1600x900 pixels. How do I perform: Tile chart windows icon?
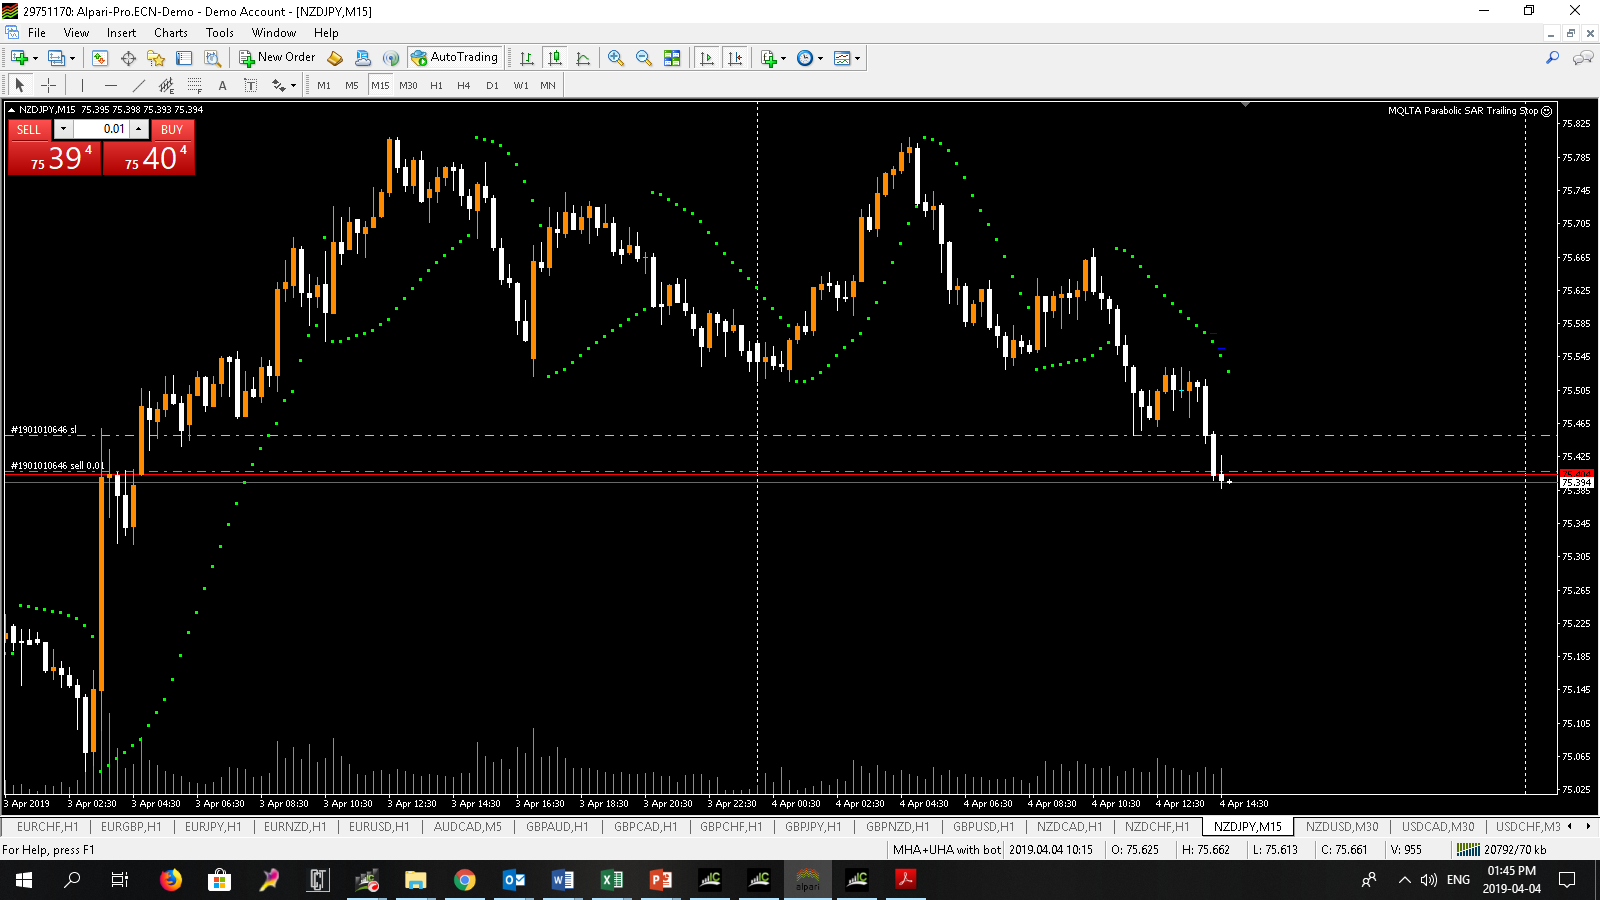coord(672,58)
